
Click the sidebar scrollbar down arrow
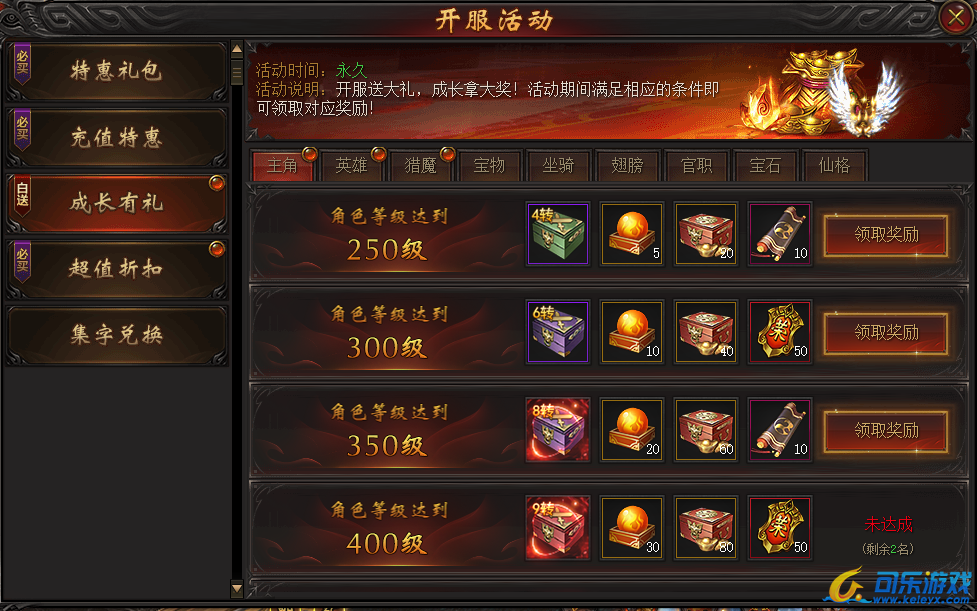coord(237,587)
